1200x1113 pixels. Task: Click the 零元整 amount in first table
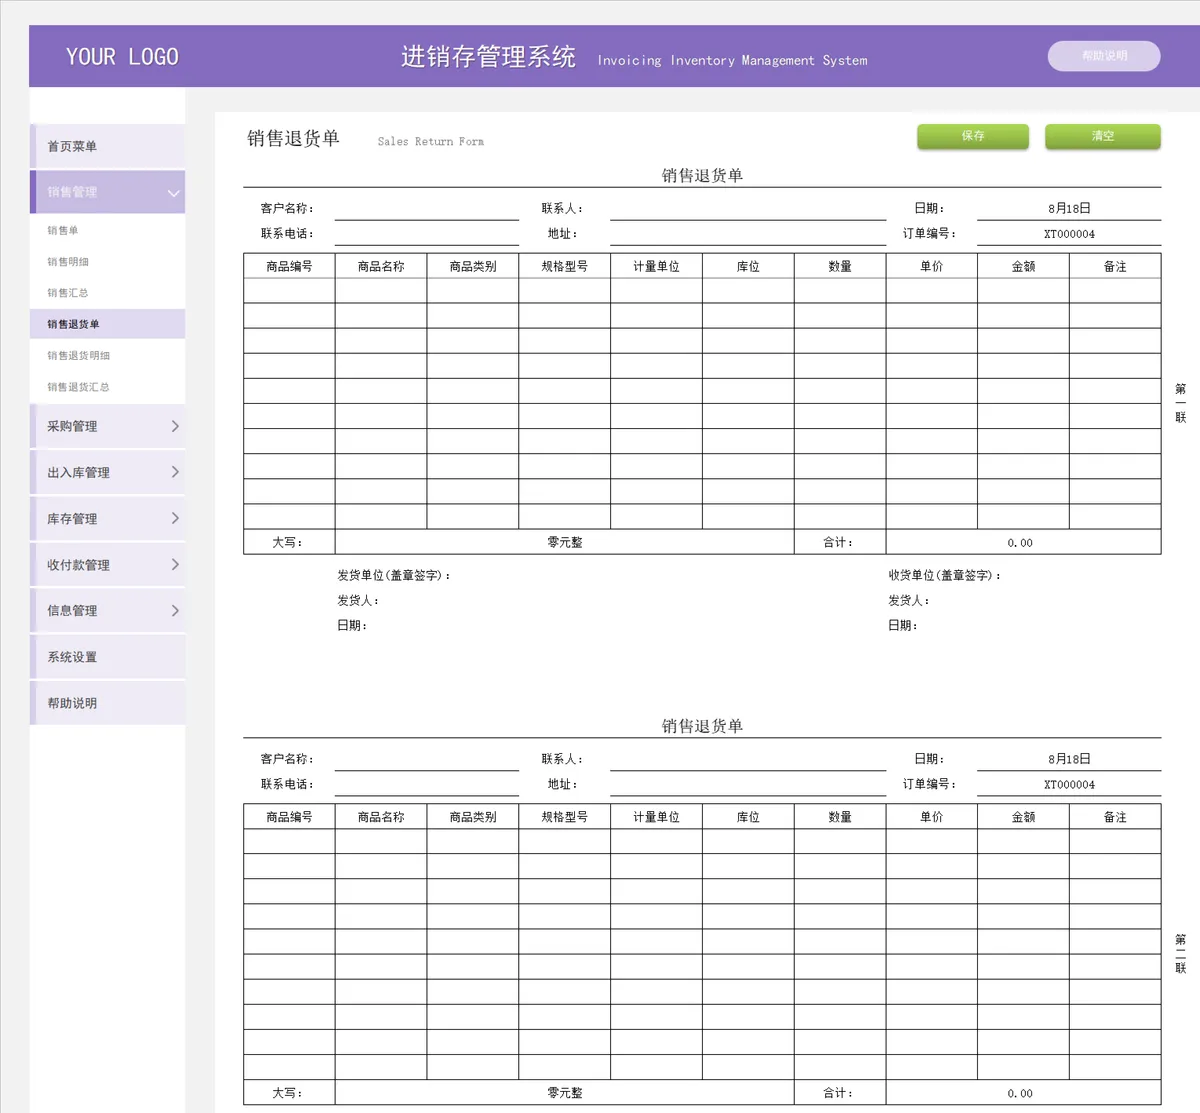(565, 542)
